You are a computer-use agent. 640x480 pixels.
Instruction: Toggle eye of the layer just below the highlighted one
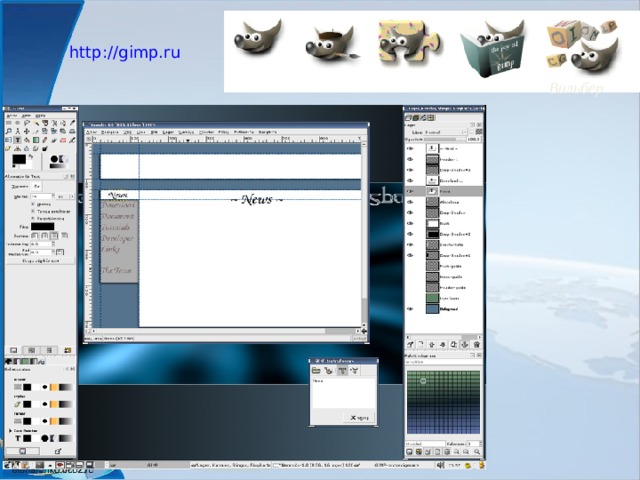[410, 202]
